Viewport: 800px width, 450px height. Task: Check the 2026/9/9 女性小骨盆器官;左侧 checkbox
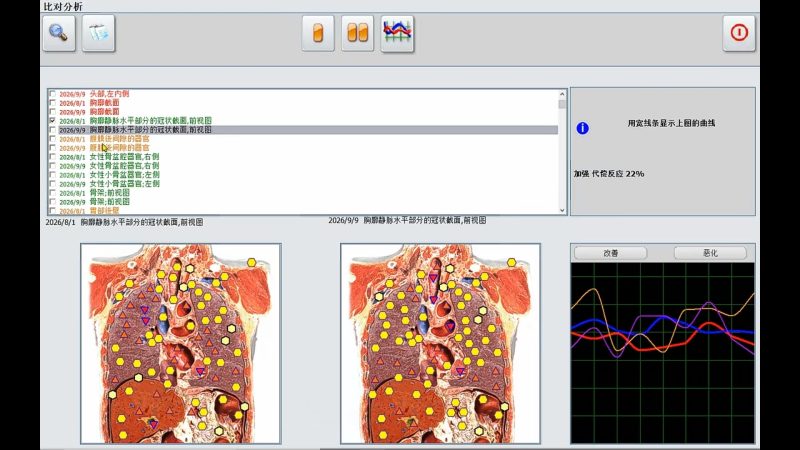coord(53,184)
